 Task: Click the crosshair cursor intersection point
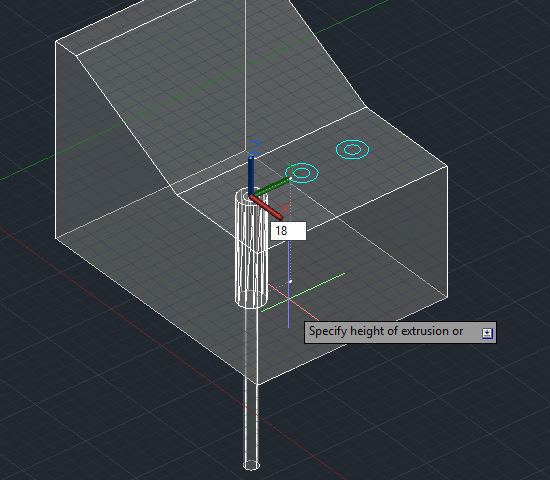(288, 298)
